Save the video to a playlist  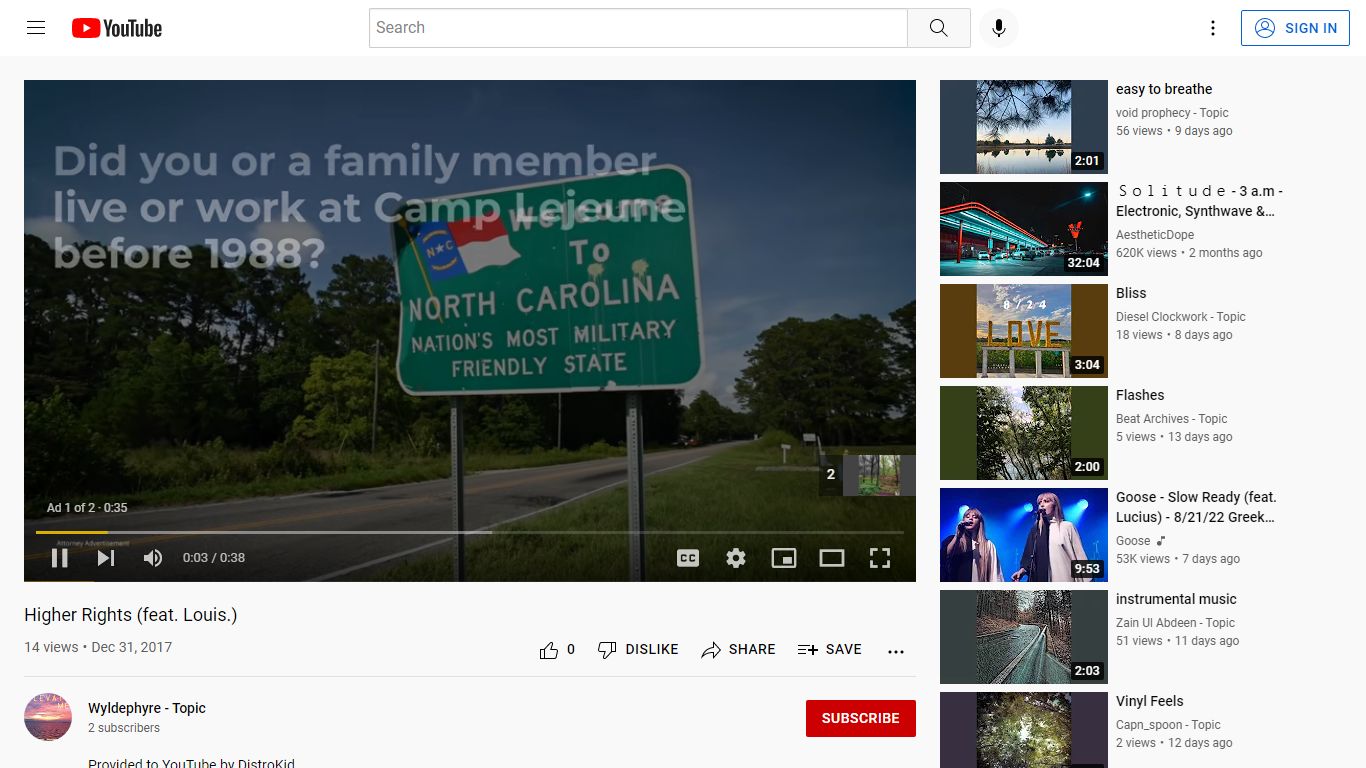(830, 650)
